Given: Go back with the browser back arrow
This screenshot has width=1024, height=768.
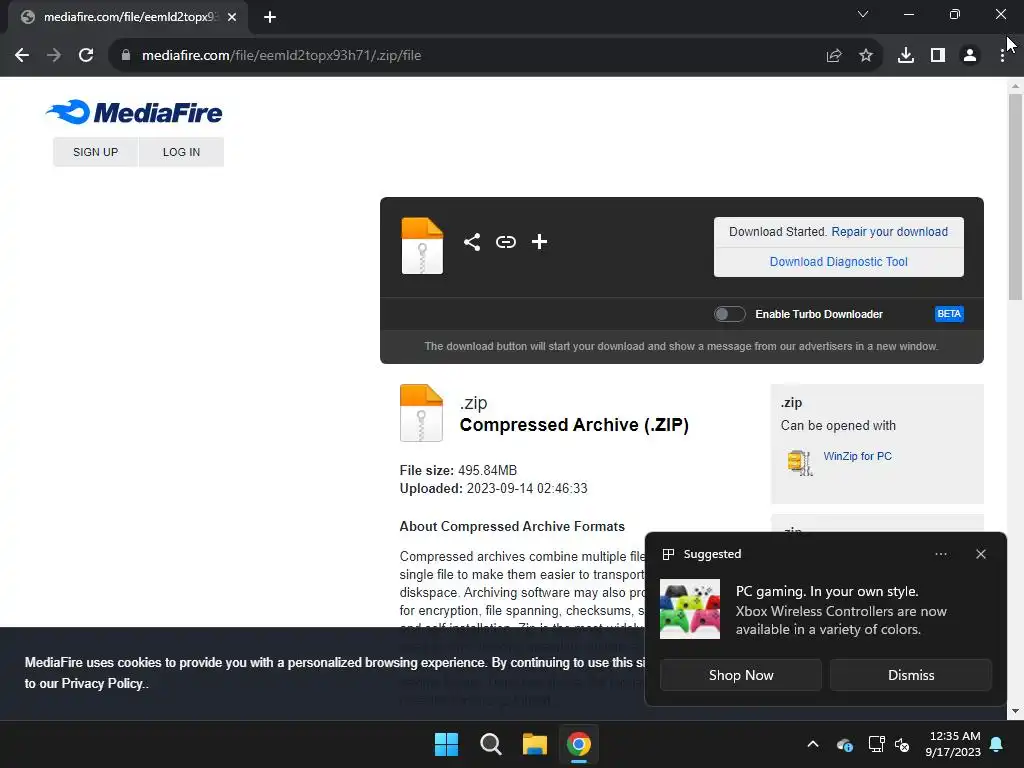Looking at the screenshot, I should click(x=22, y=56).
